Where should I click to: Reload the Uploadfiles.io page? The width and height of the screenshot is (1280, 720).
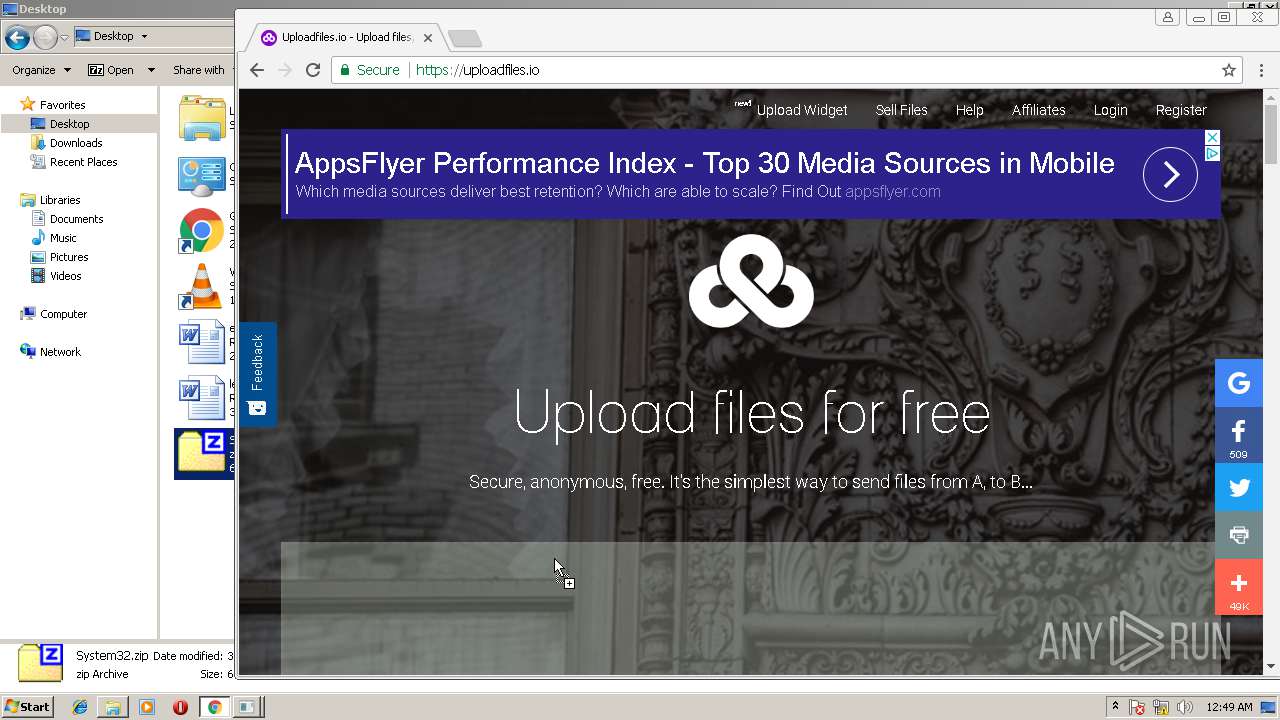313,70
